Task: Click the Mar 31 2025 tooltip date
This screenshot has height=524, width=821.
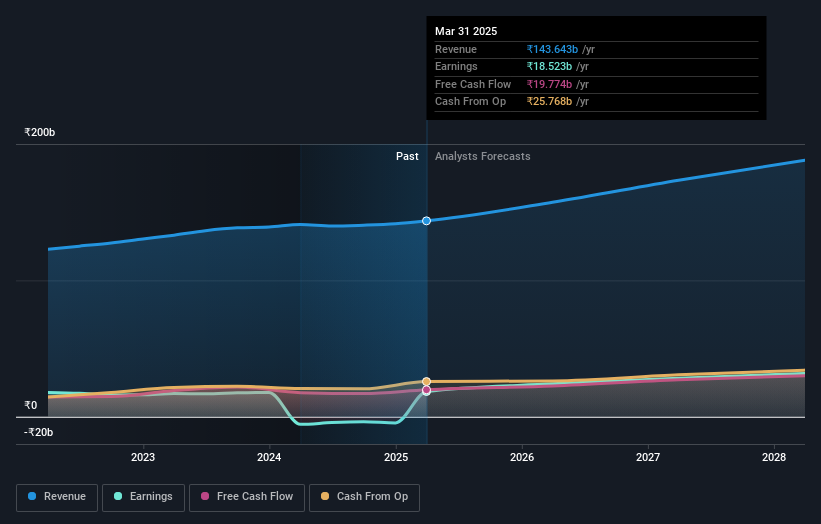Action: 466,31
